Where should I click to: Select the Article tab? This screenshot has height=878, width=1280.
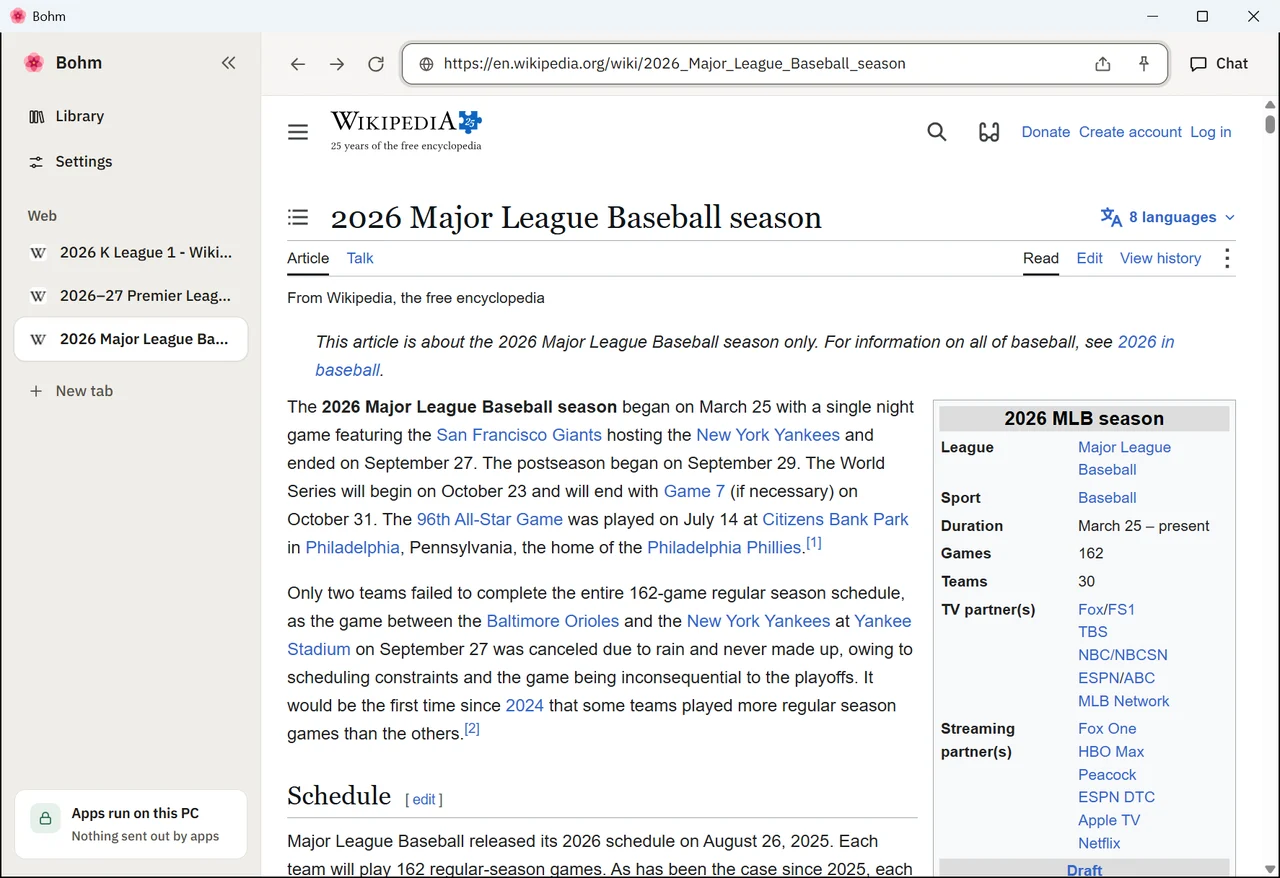[x=308, y=258]
